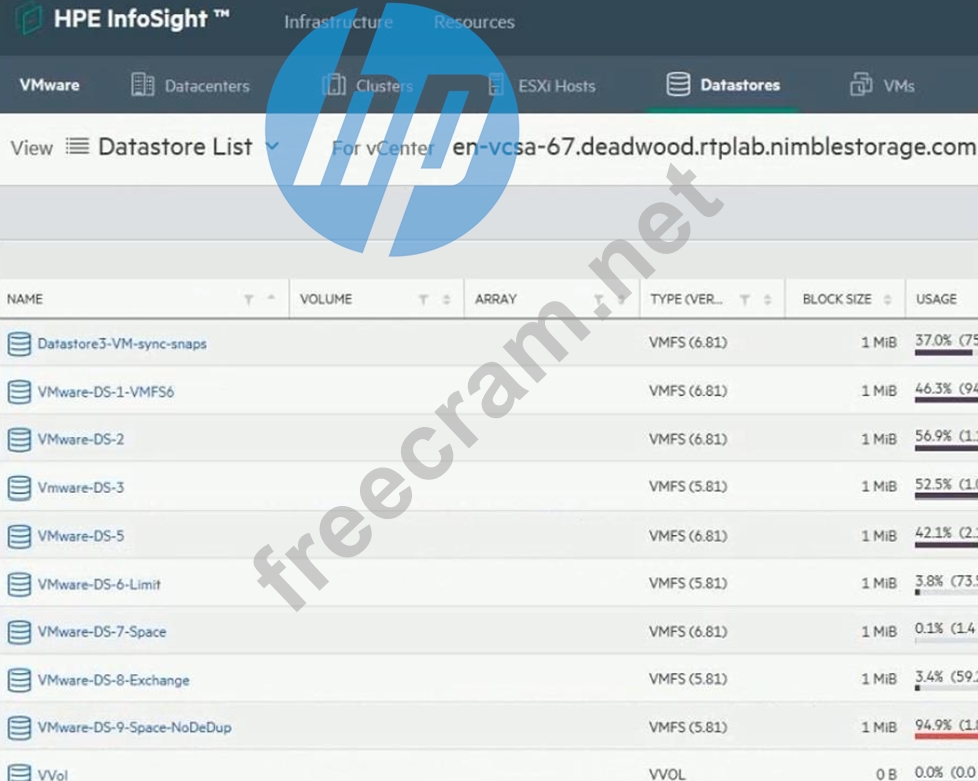Click datastore icon for Datastore3-VM-sync-snaps

19,344
